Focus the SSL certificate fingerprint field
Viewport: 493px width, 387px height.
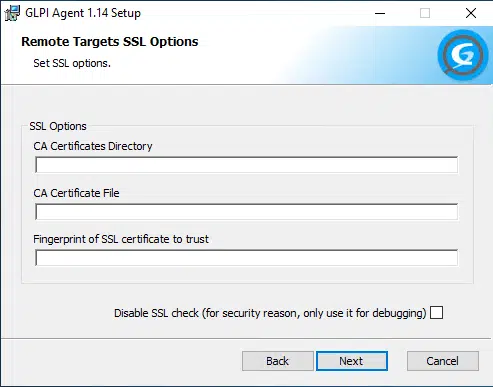pyautogui.click(x=247, y=258)
